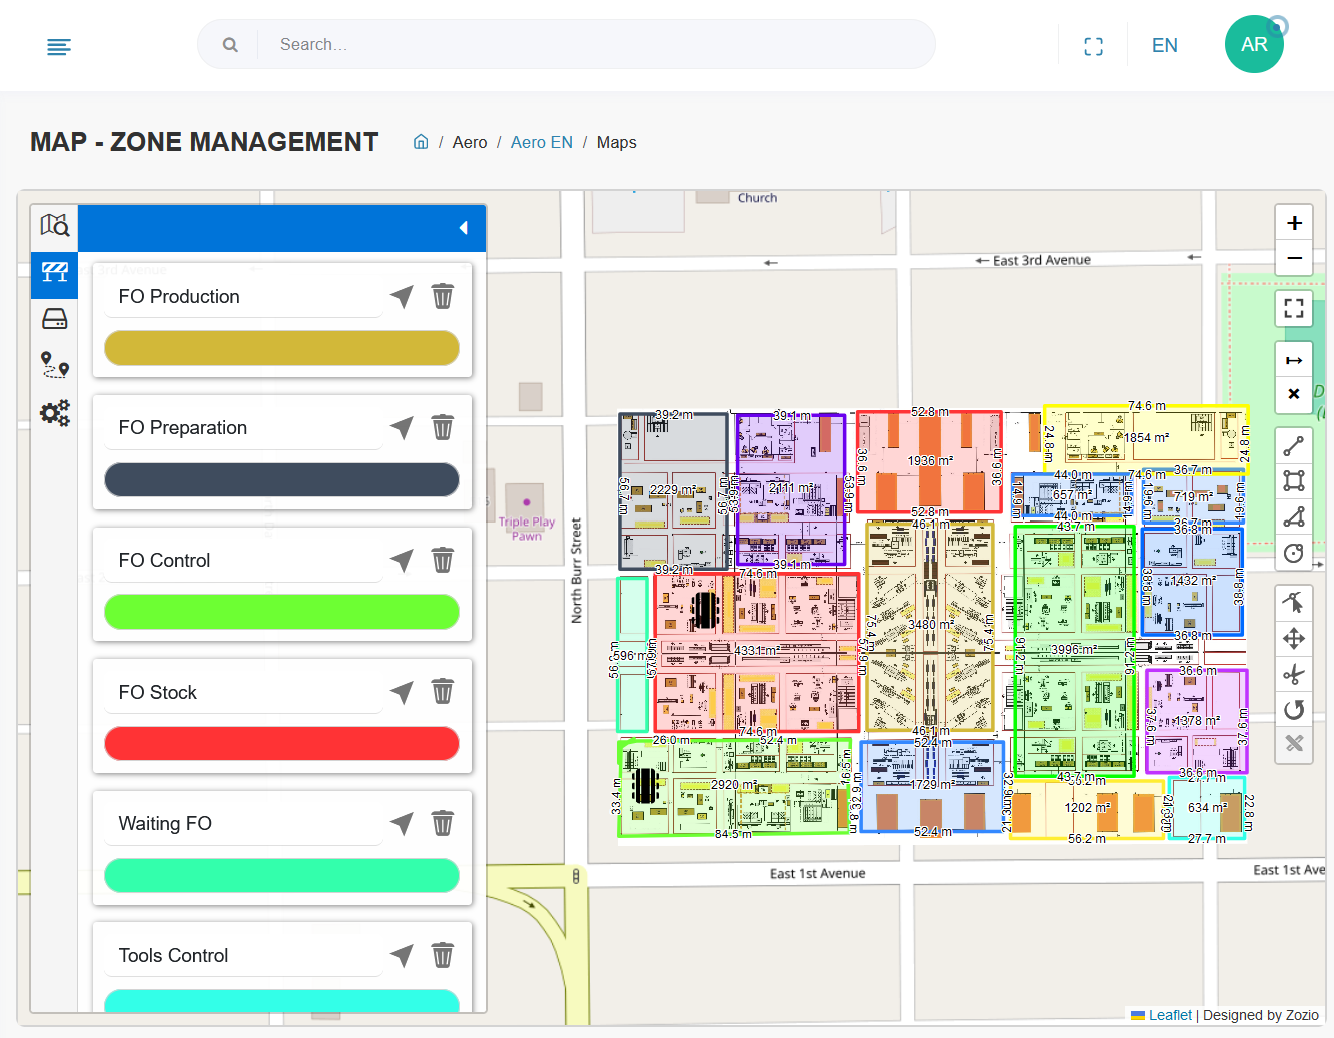
Task: Toggle browser fullscreen icon in header
Action: (x=1094, y=46)
